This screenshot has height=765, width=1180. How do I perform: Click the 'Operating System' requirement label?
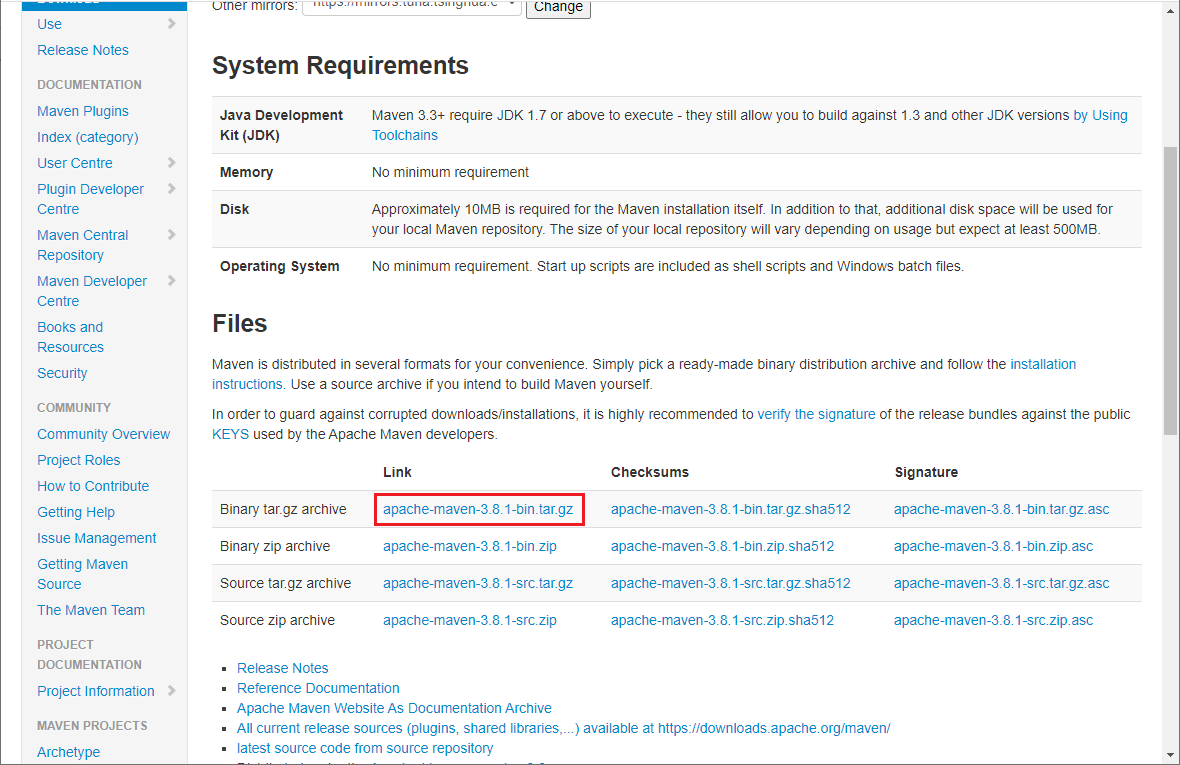pos(279,266)
